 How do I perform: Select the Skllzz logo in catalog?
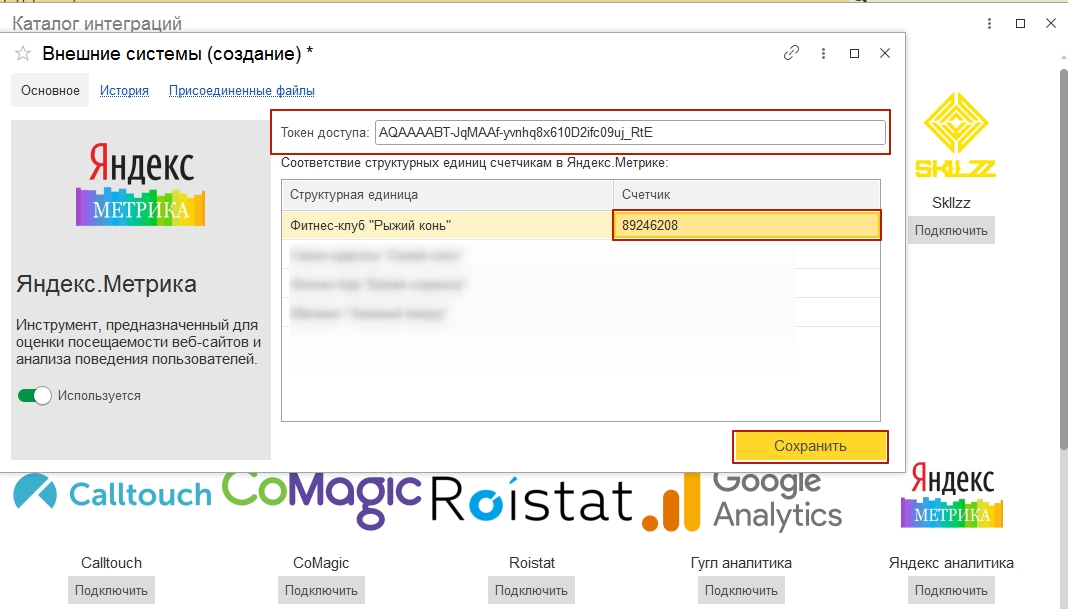(956, 135)
